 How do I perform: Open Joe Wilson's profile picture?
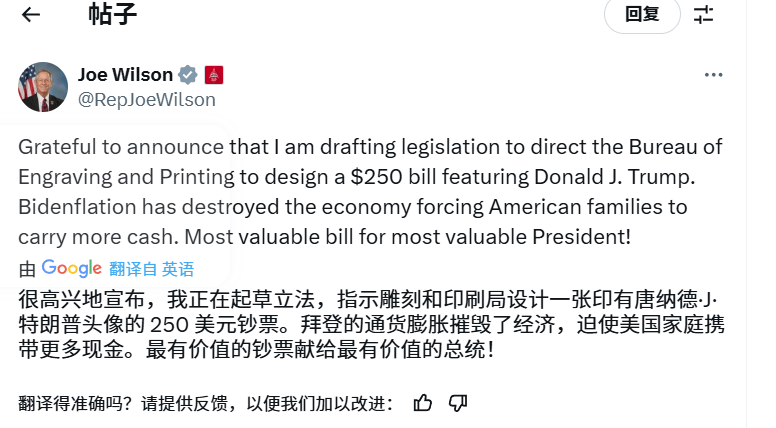pyautogui.click(x=43, y=87)
